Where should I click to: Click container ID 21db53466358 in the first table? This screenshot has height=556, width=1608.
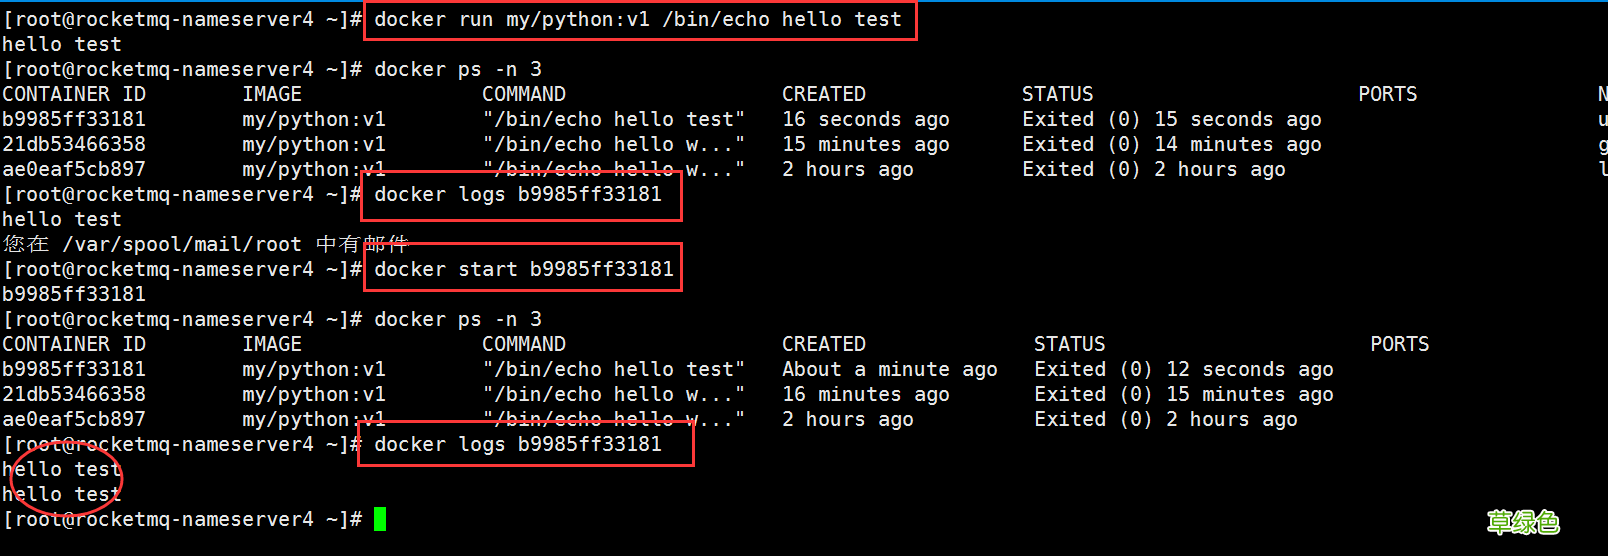(74, 144)
